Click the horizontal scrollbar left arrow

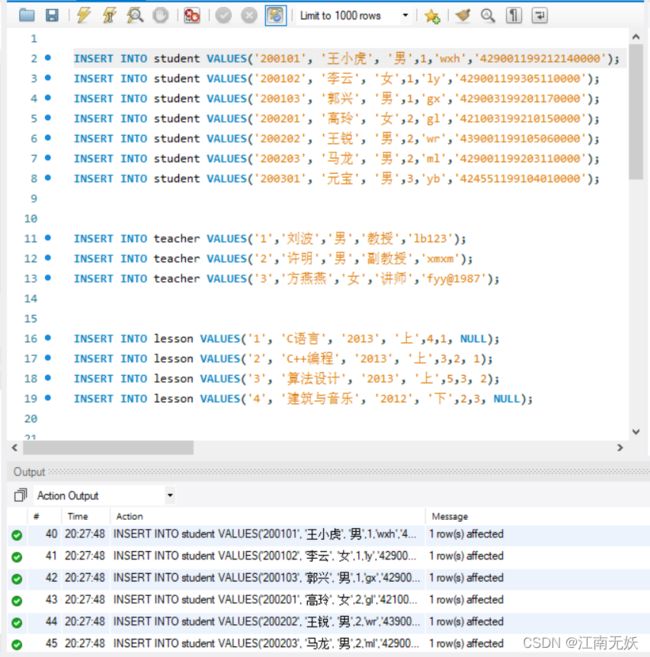(x=15, y=447)
